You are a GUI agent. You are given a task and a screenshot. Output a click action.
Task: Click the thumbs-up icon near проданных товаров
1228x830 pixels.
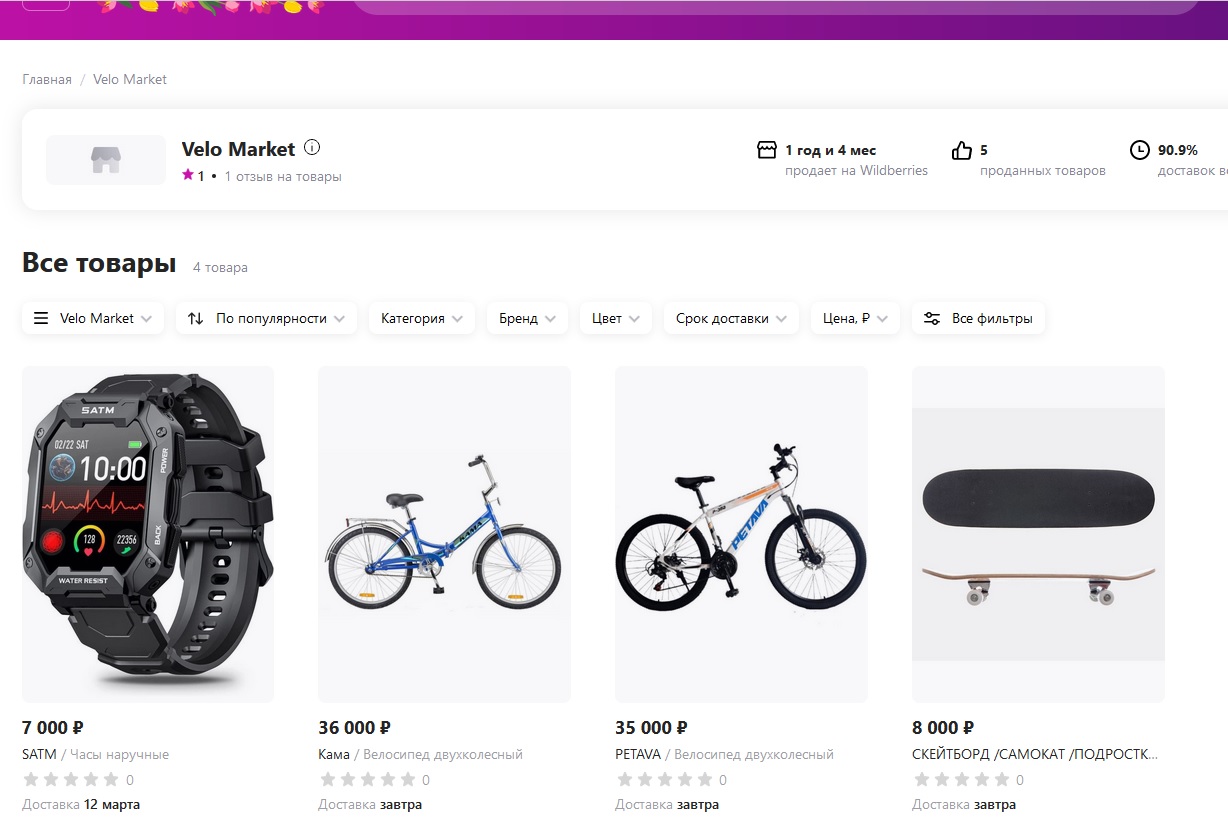click(x=962, y=150)
